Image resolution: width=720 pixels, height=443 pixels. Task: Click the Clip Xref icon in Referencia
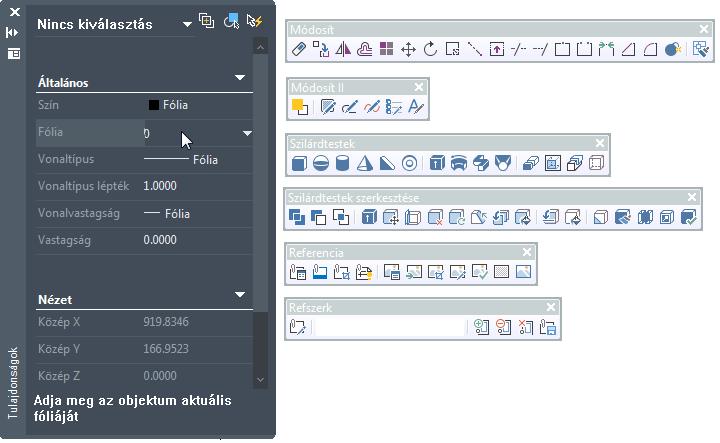342,272
